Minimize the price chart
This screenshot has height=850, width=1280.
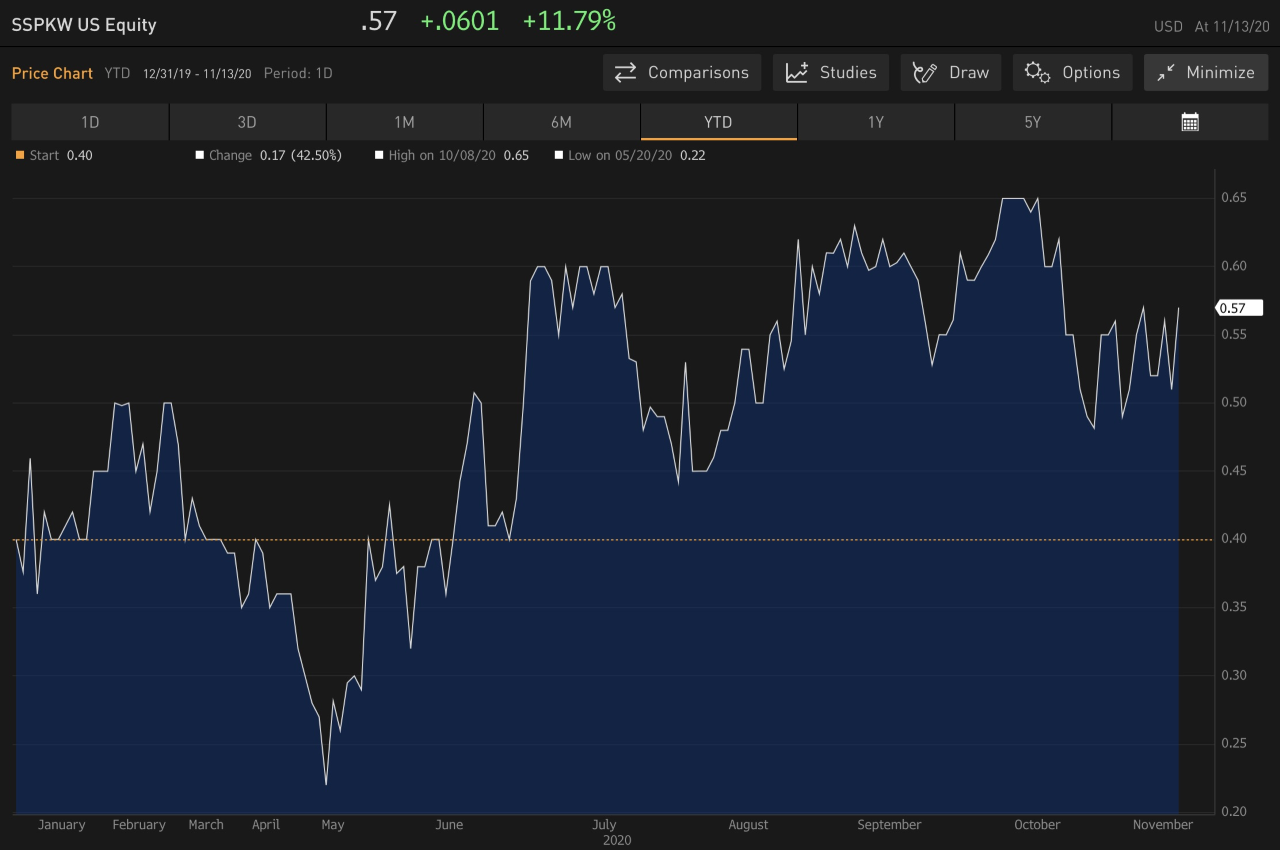point(1206,73)
